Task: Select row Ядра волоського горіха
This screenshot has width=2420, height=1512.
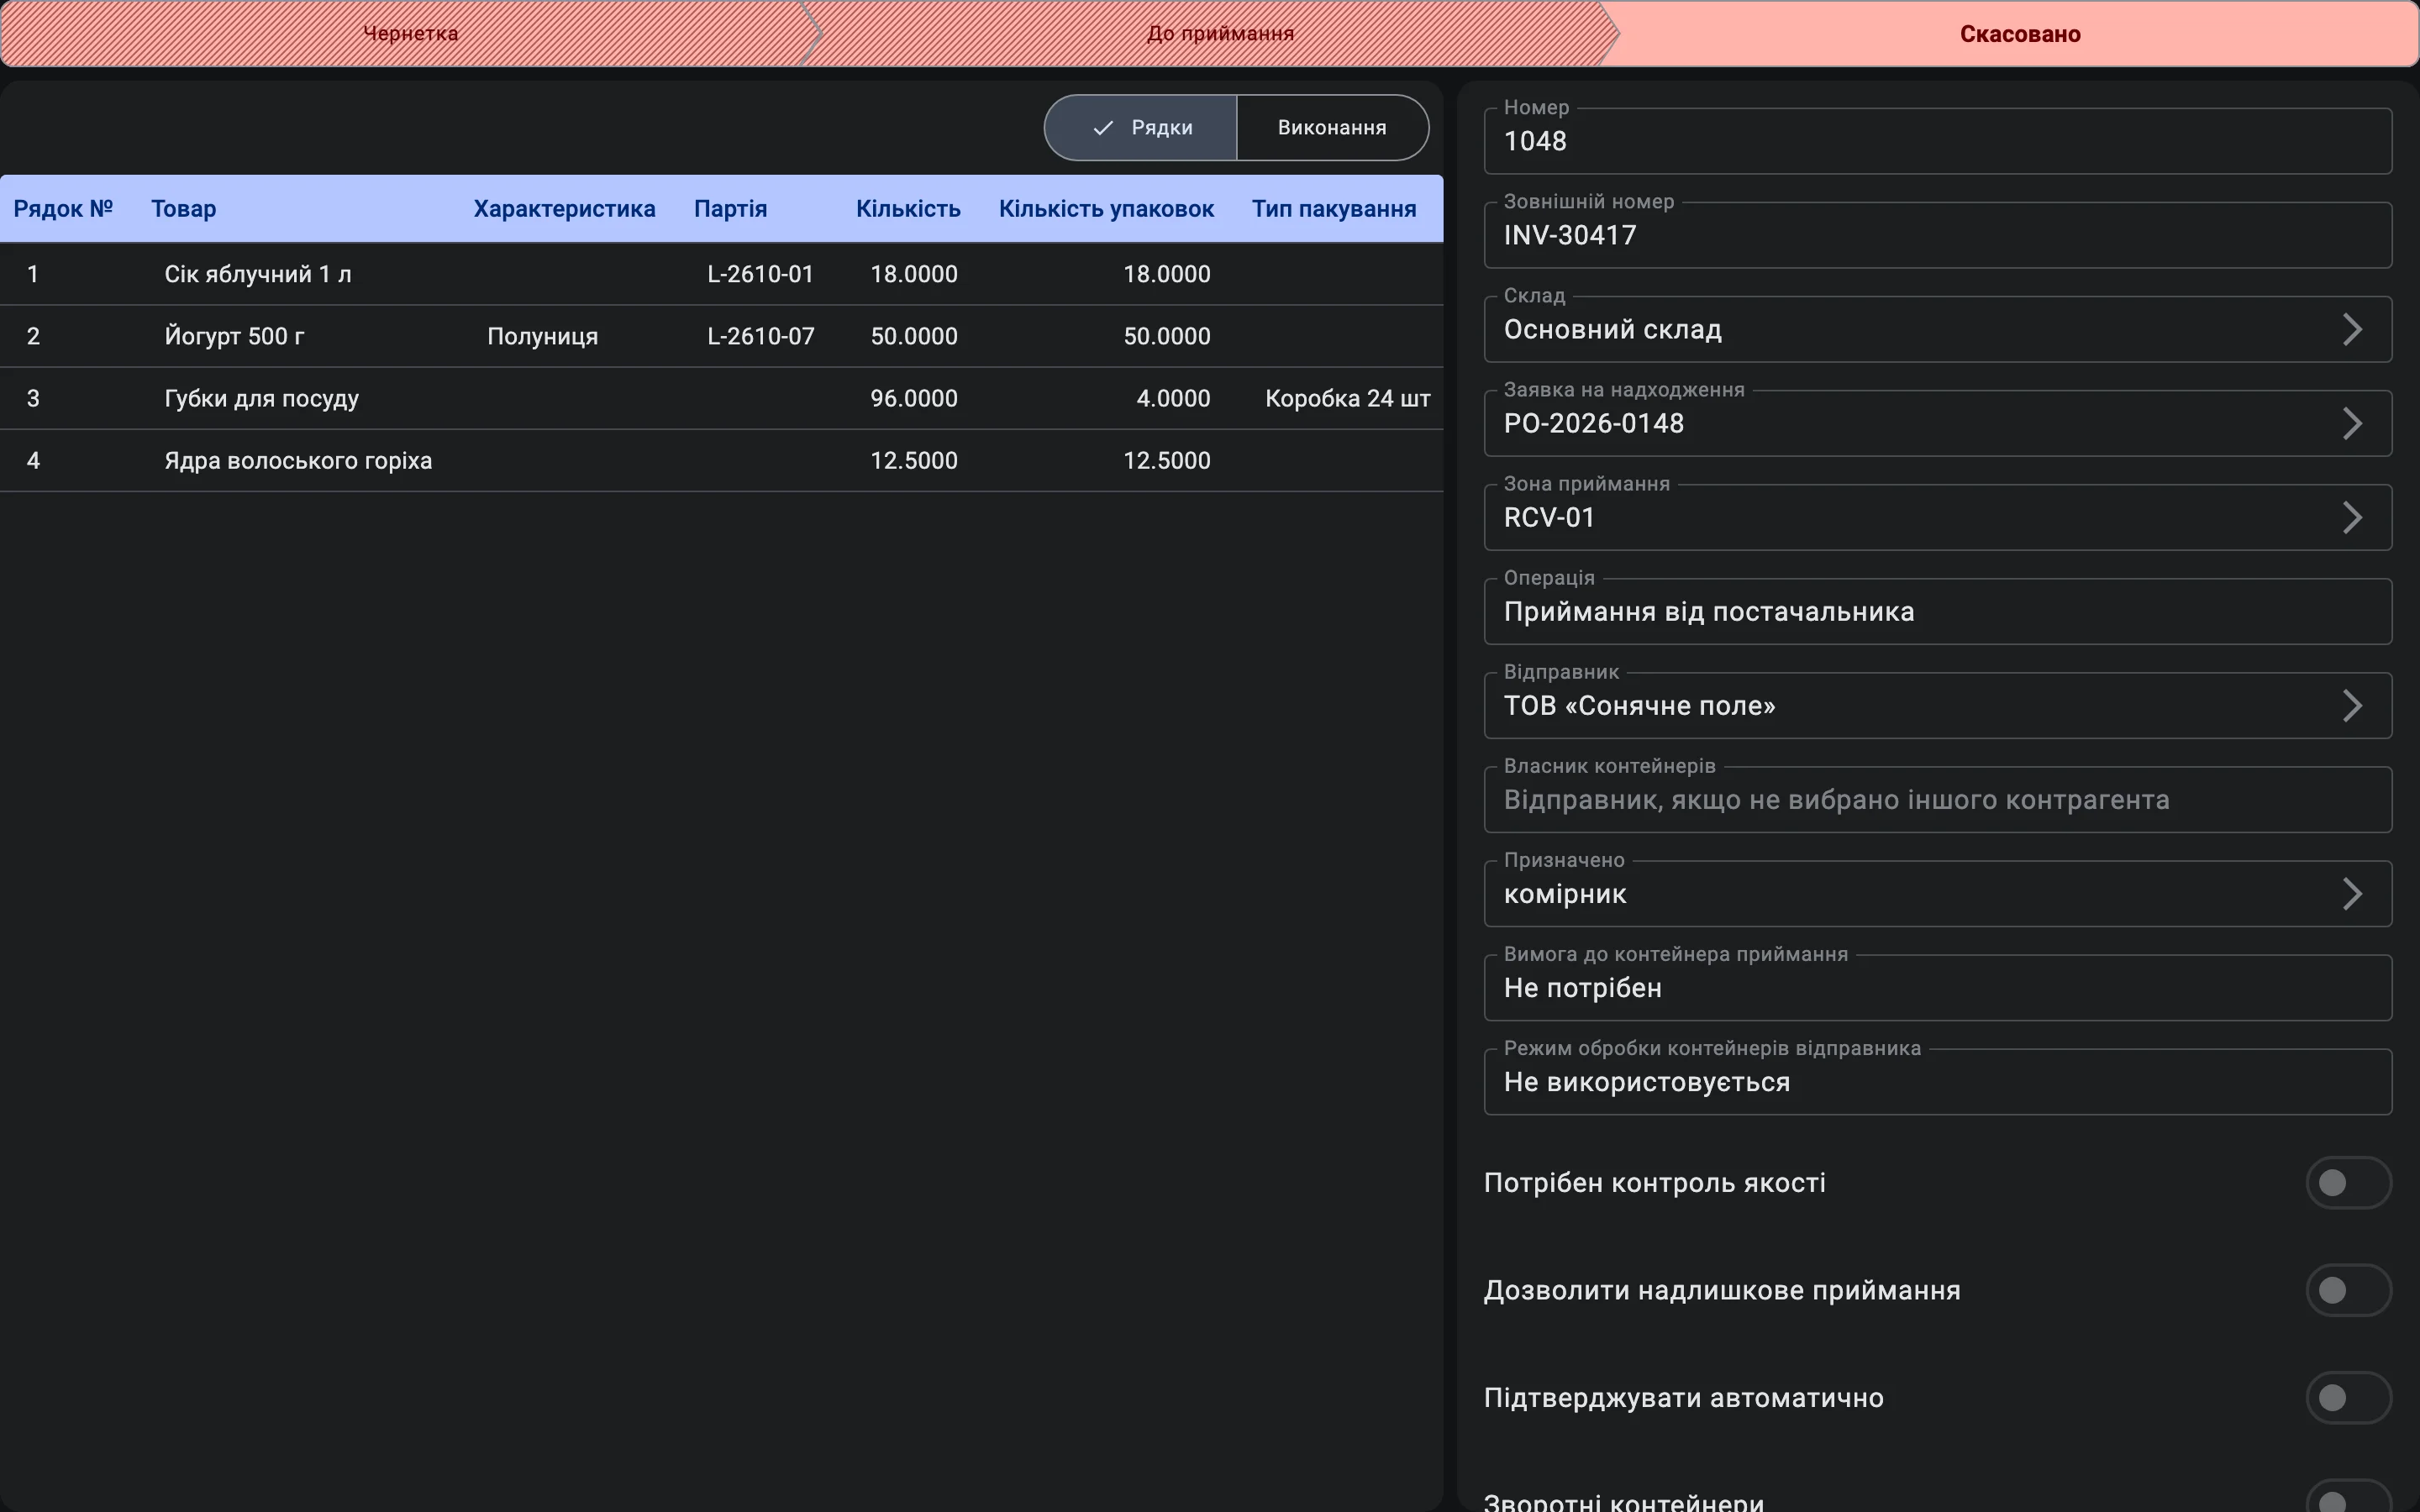Action: (x=721, y=460)
